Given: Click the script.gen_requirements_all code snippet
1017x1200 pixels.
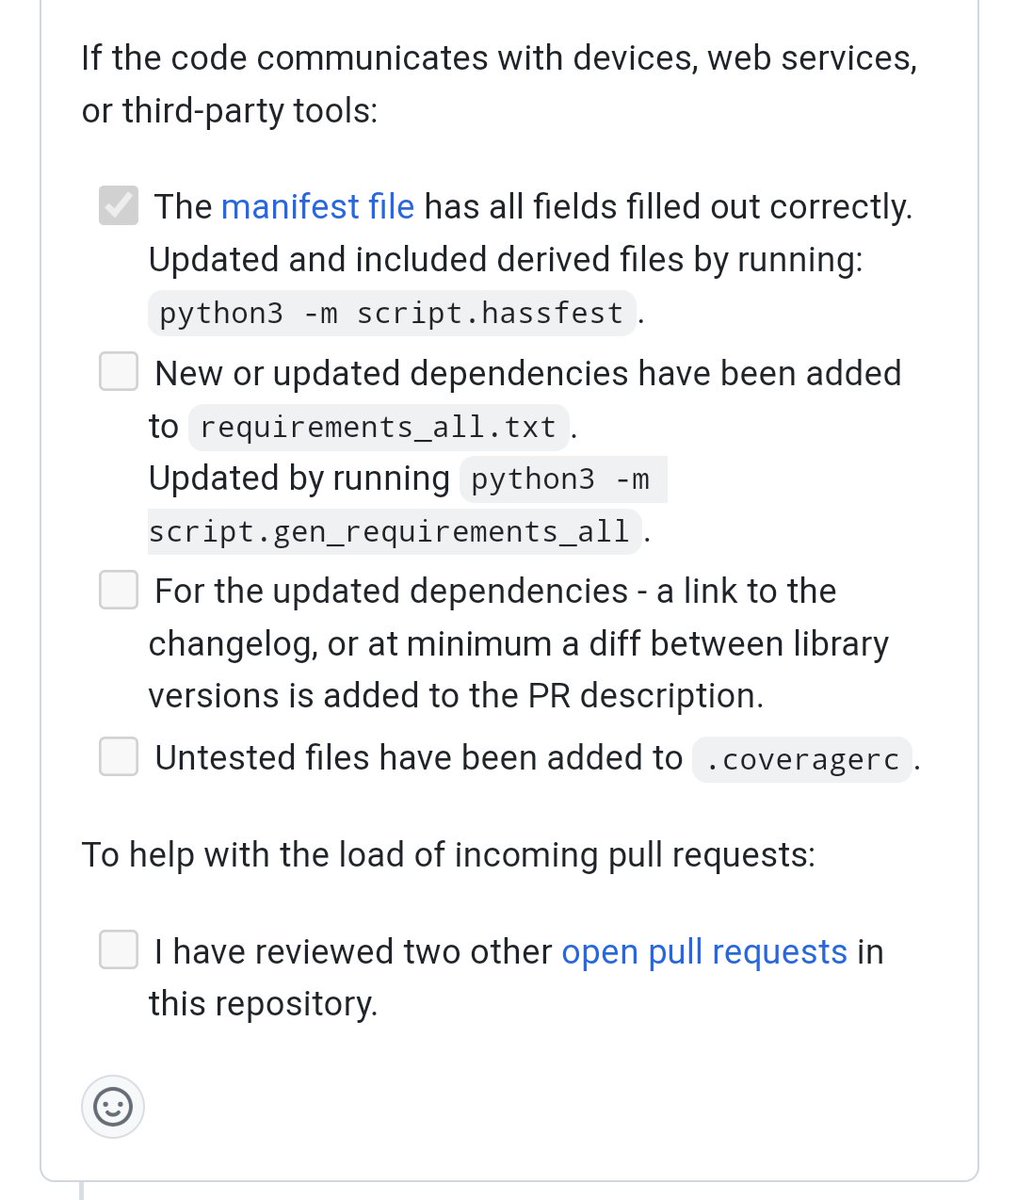Looking at the screenshot, I should (389, 531).
